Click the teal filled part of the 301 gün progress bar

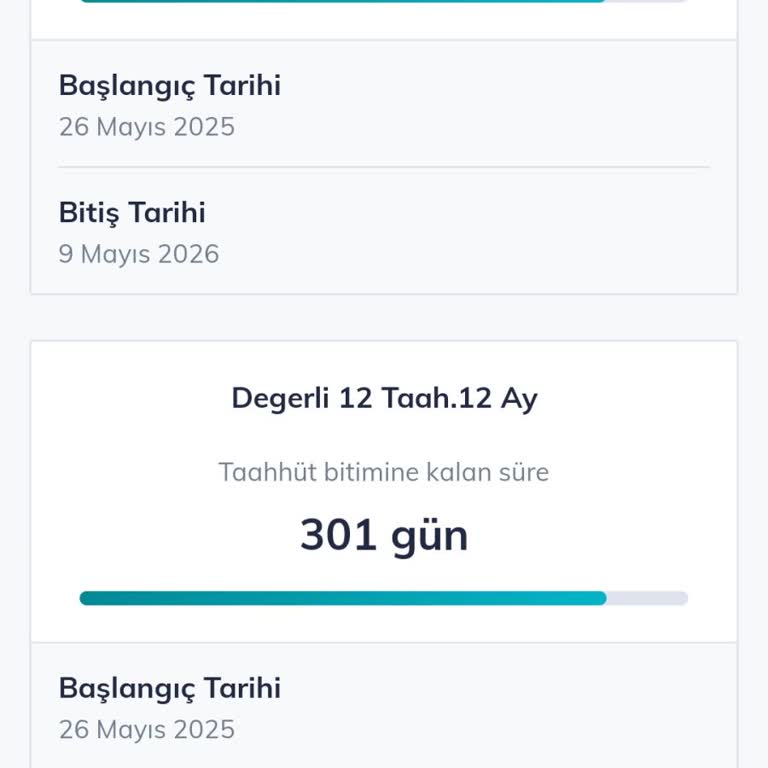342,598
